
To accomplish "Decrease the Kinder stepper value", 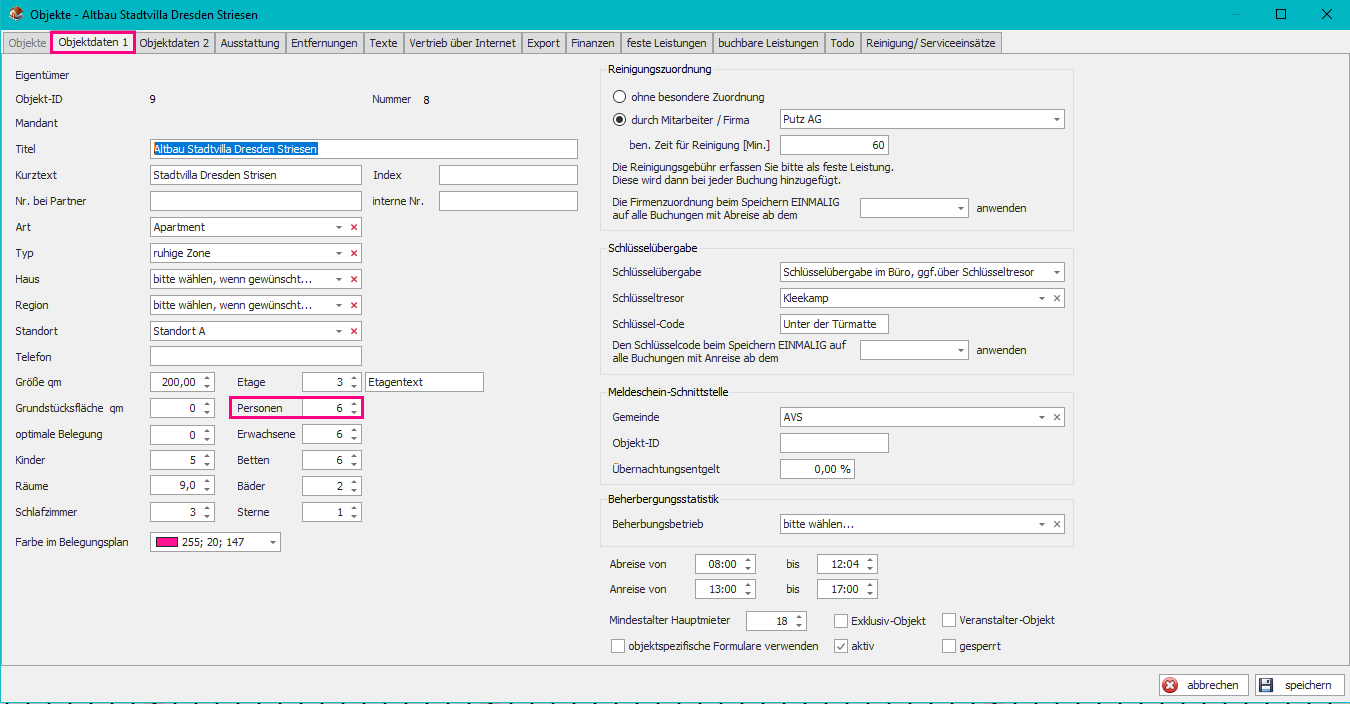I will tap(207, 465).
